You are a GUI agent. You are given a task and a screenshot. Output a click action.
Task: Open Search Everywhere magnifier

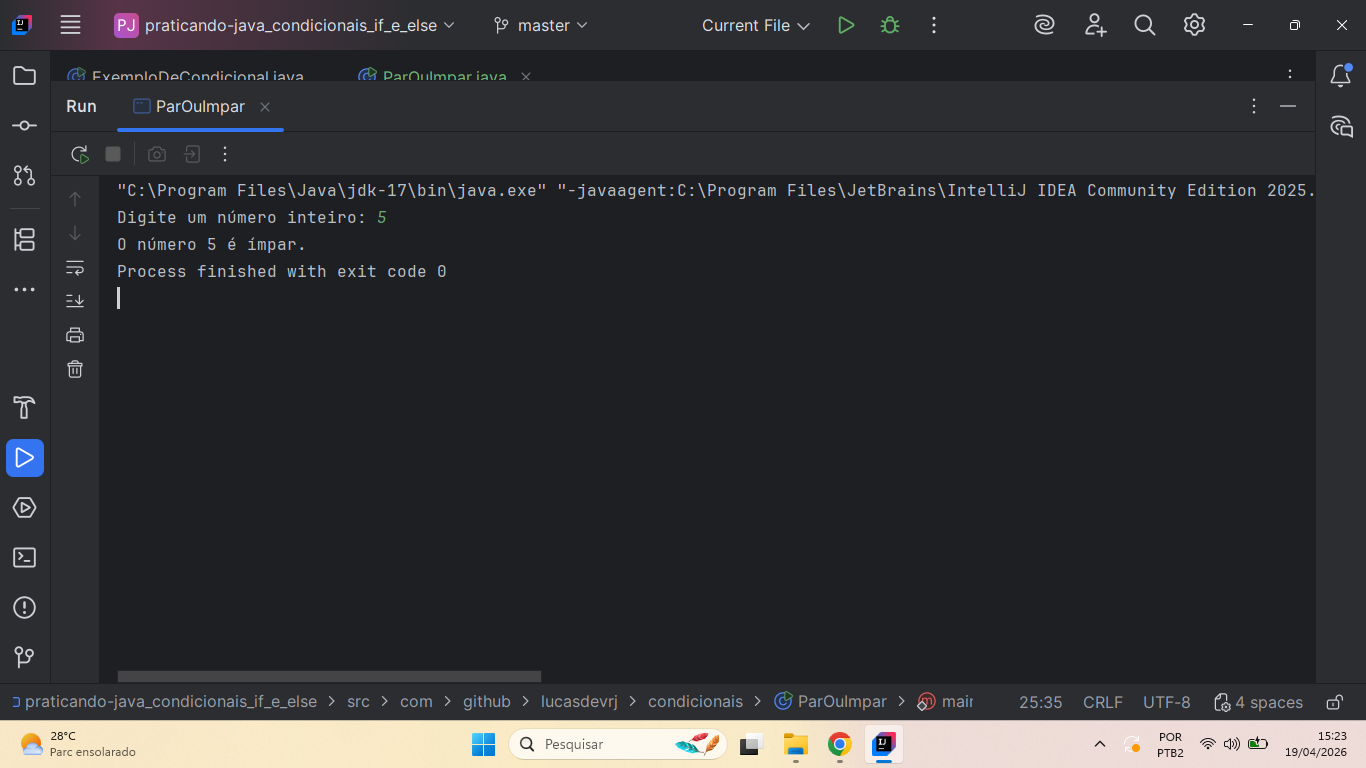coord(1145,25)
